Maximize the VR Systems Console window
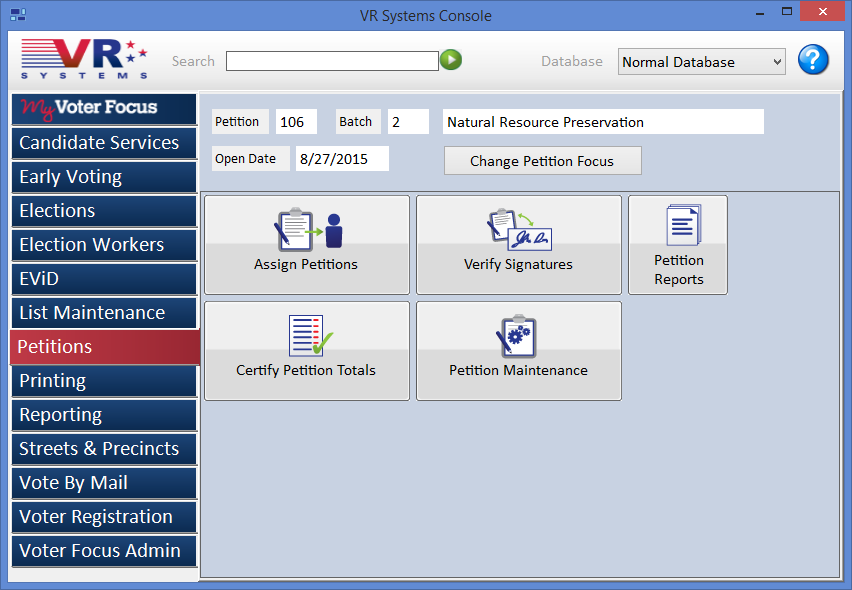The image size is (852, 590). point(786,11)
